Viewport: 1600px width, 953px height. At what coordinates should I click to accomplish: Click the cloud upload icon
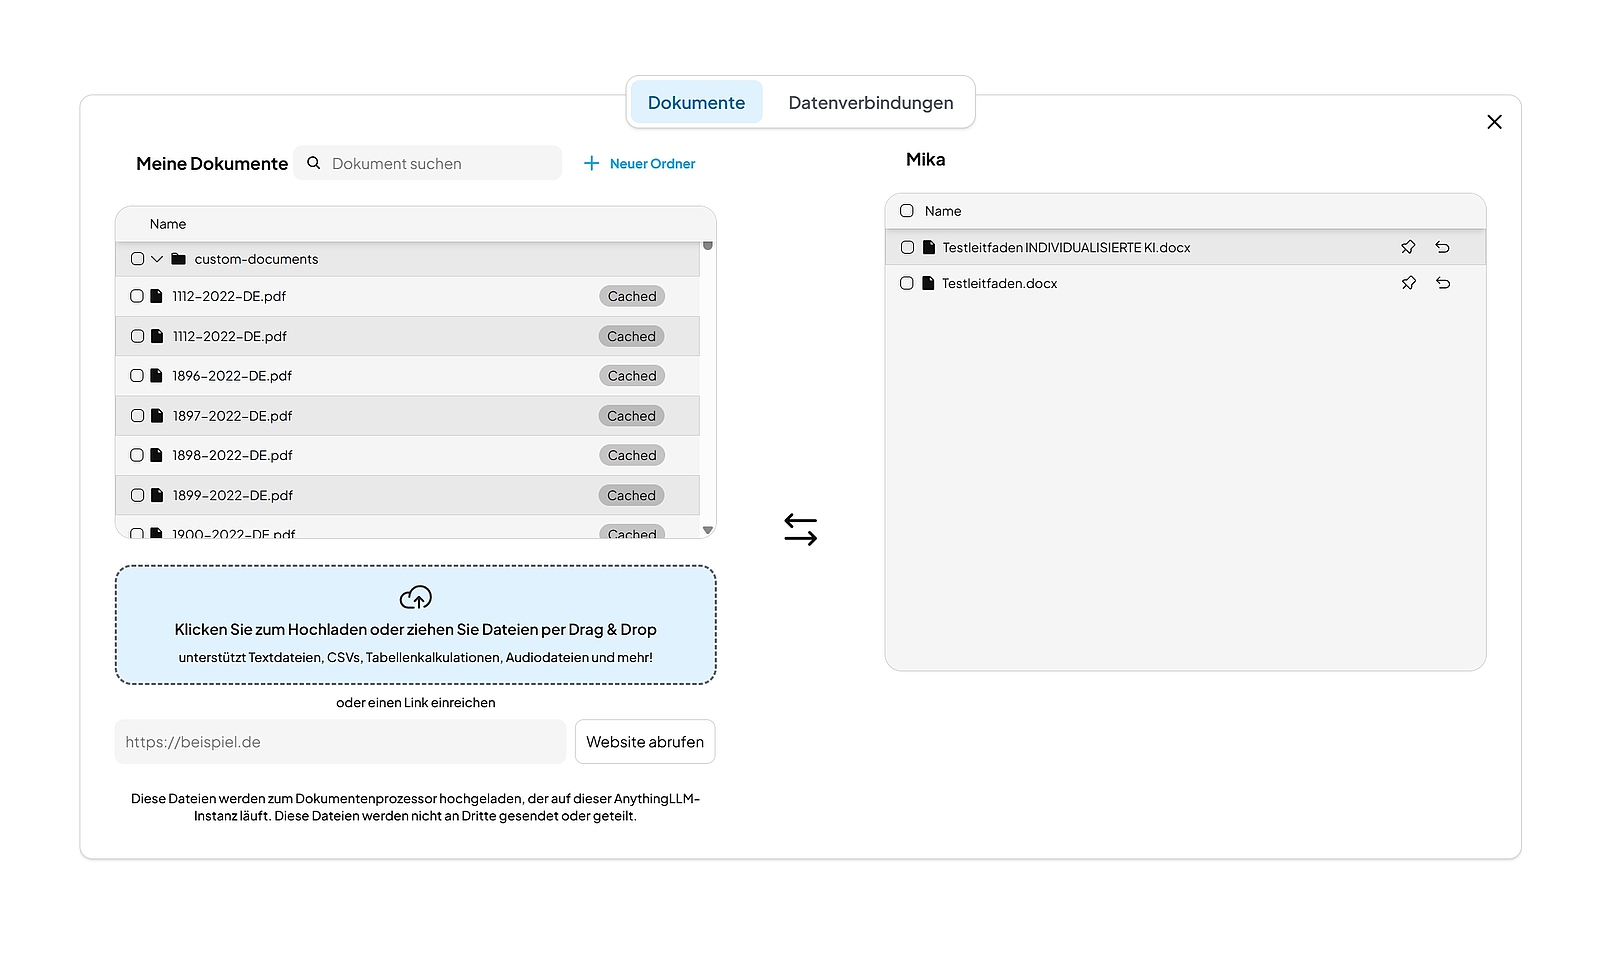(x=416, y=598)
